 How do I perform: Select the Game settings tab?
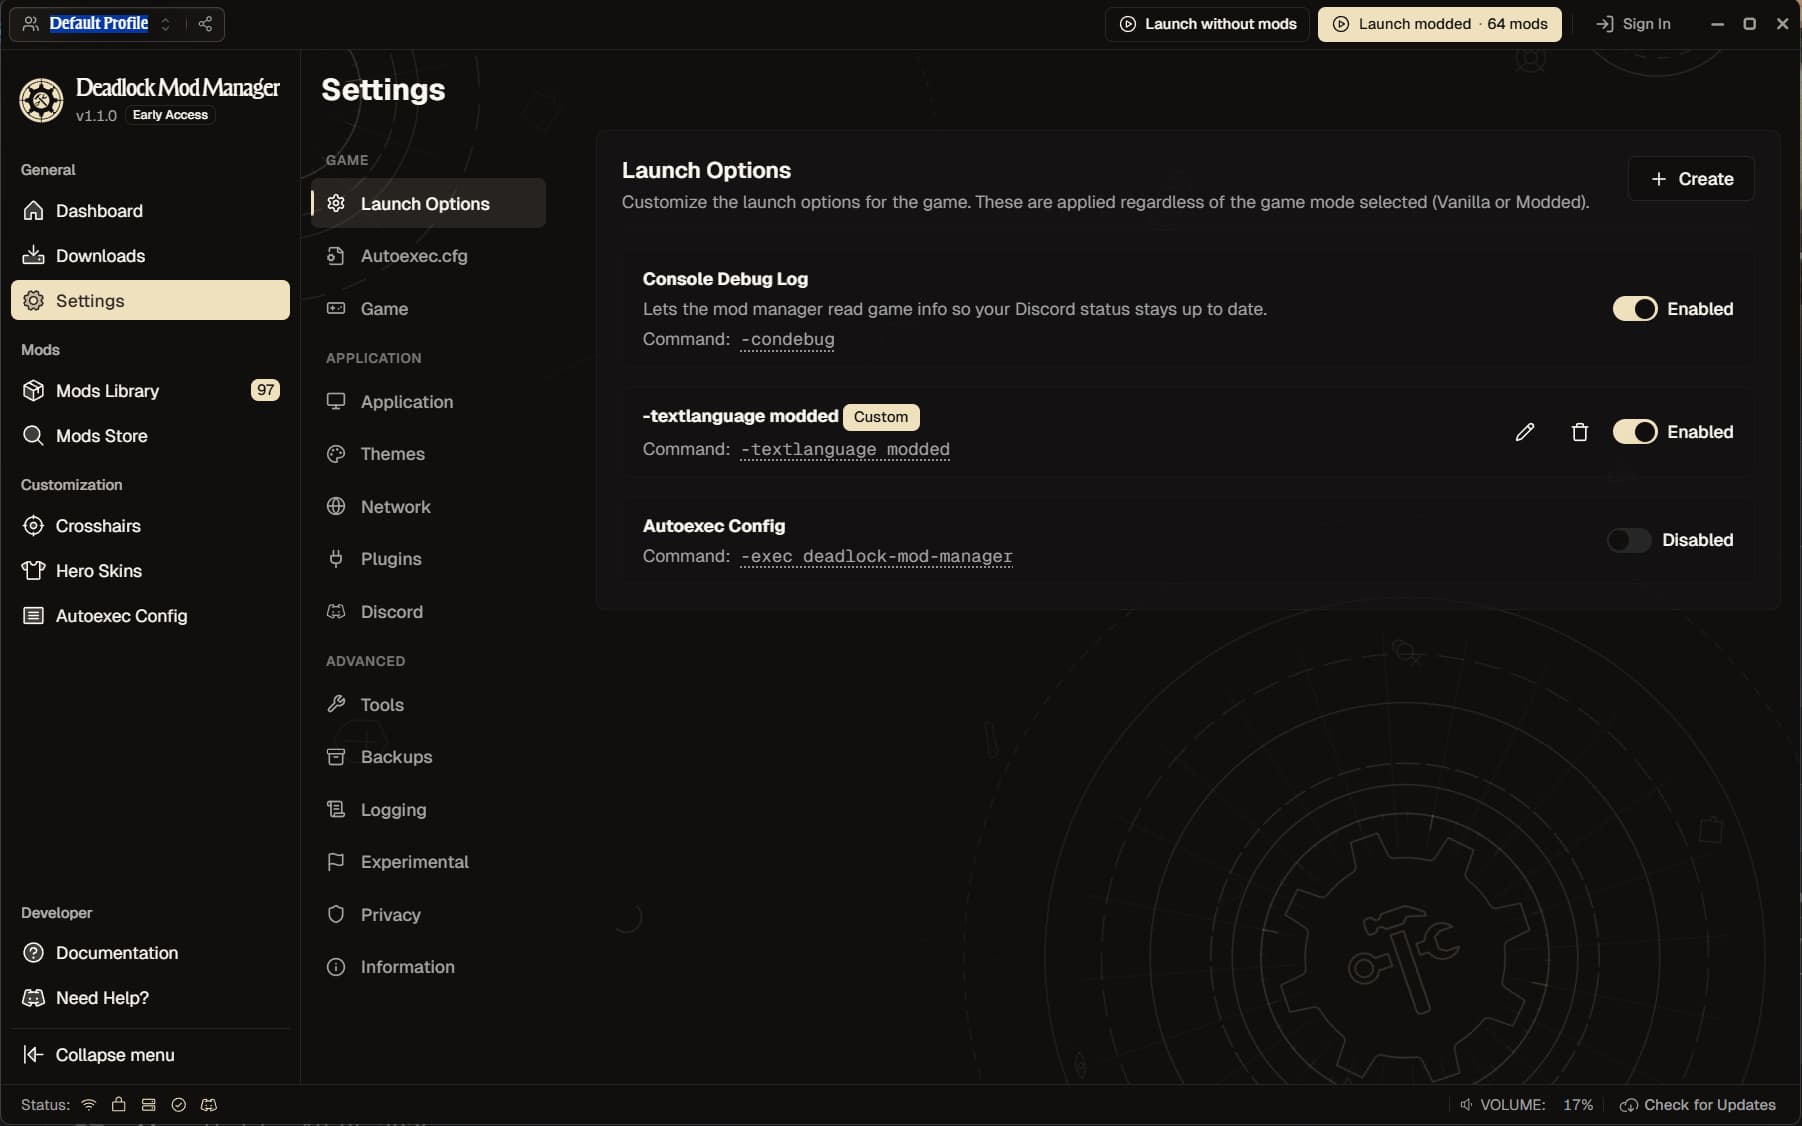(x=428, y=309)
